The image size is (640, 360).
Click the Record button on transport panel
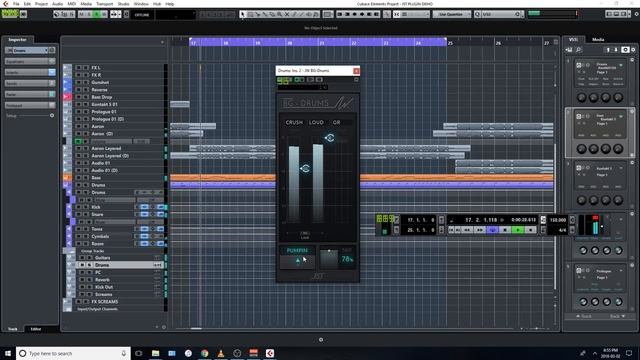pos(530,230)
